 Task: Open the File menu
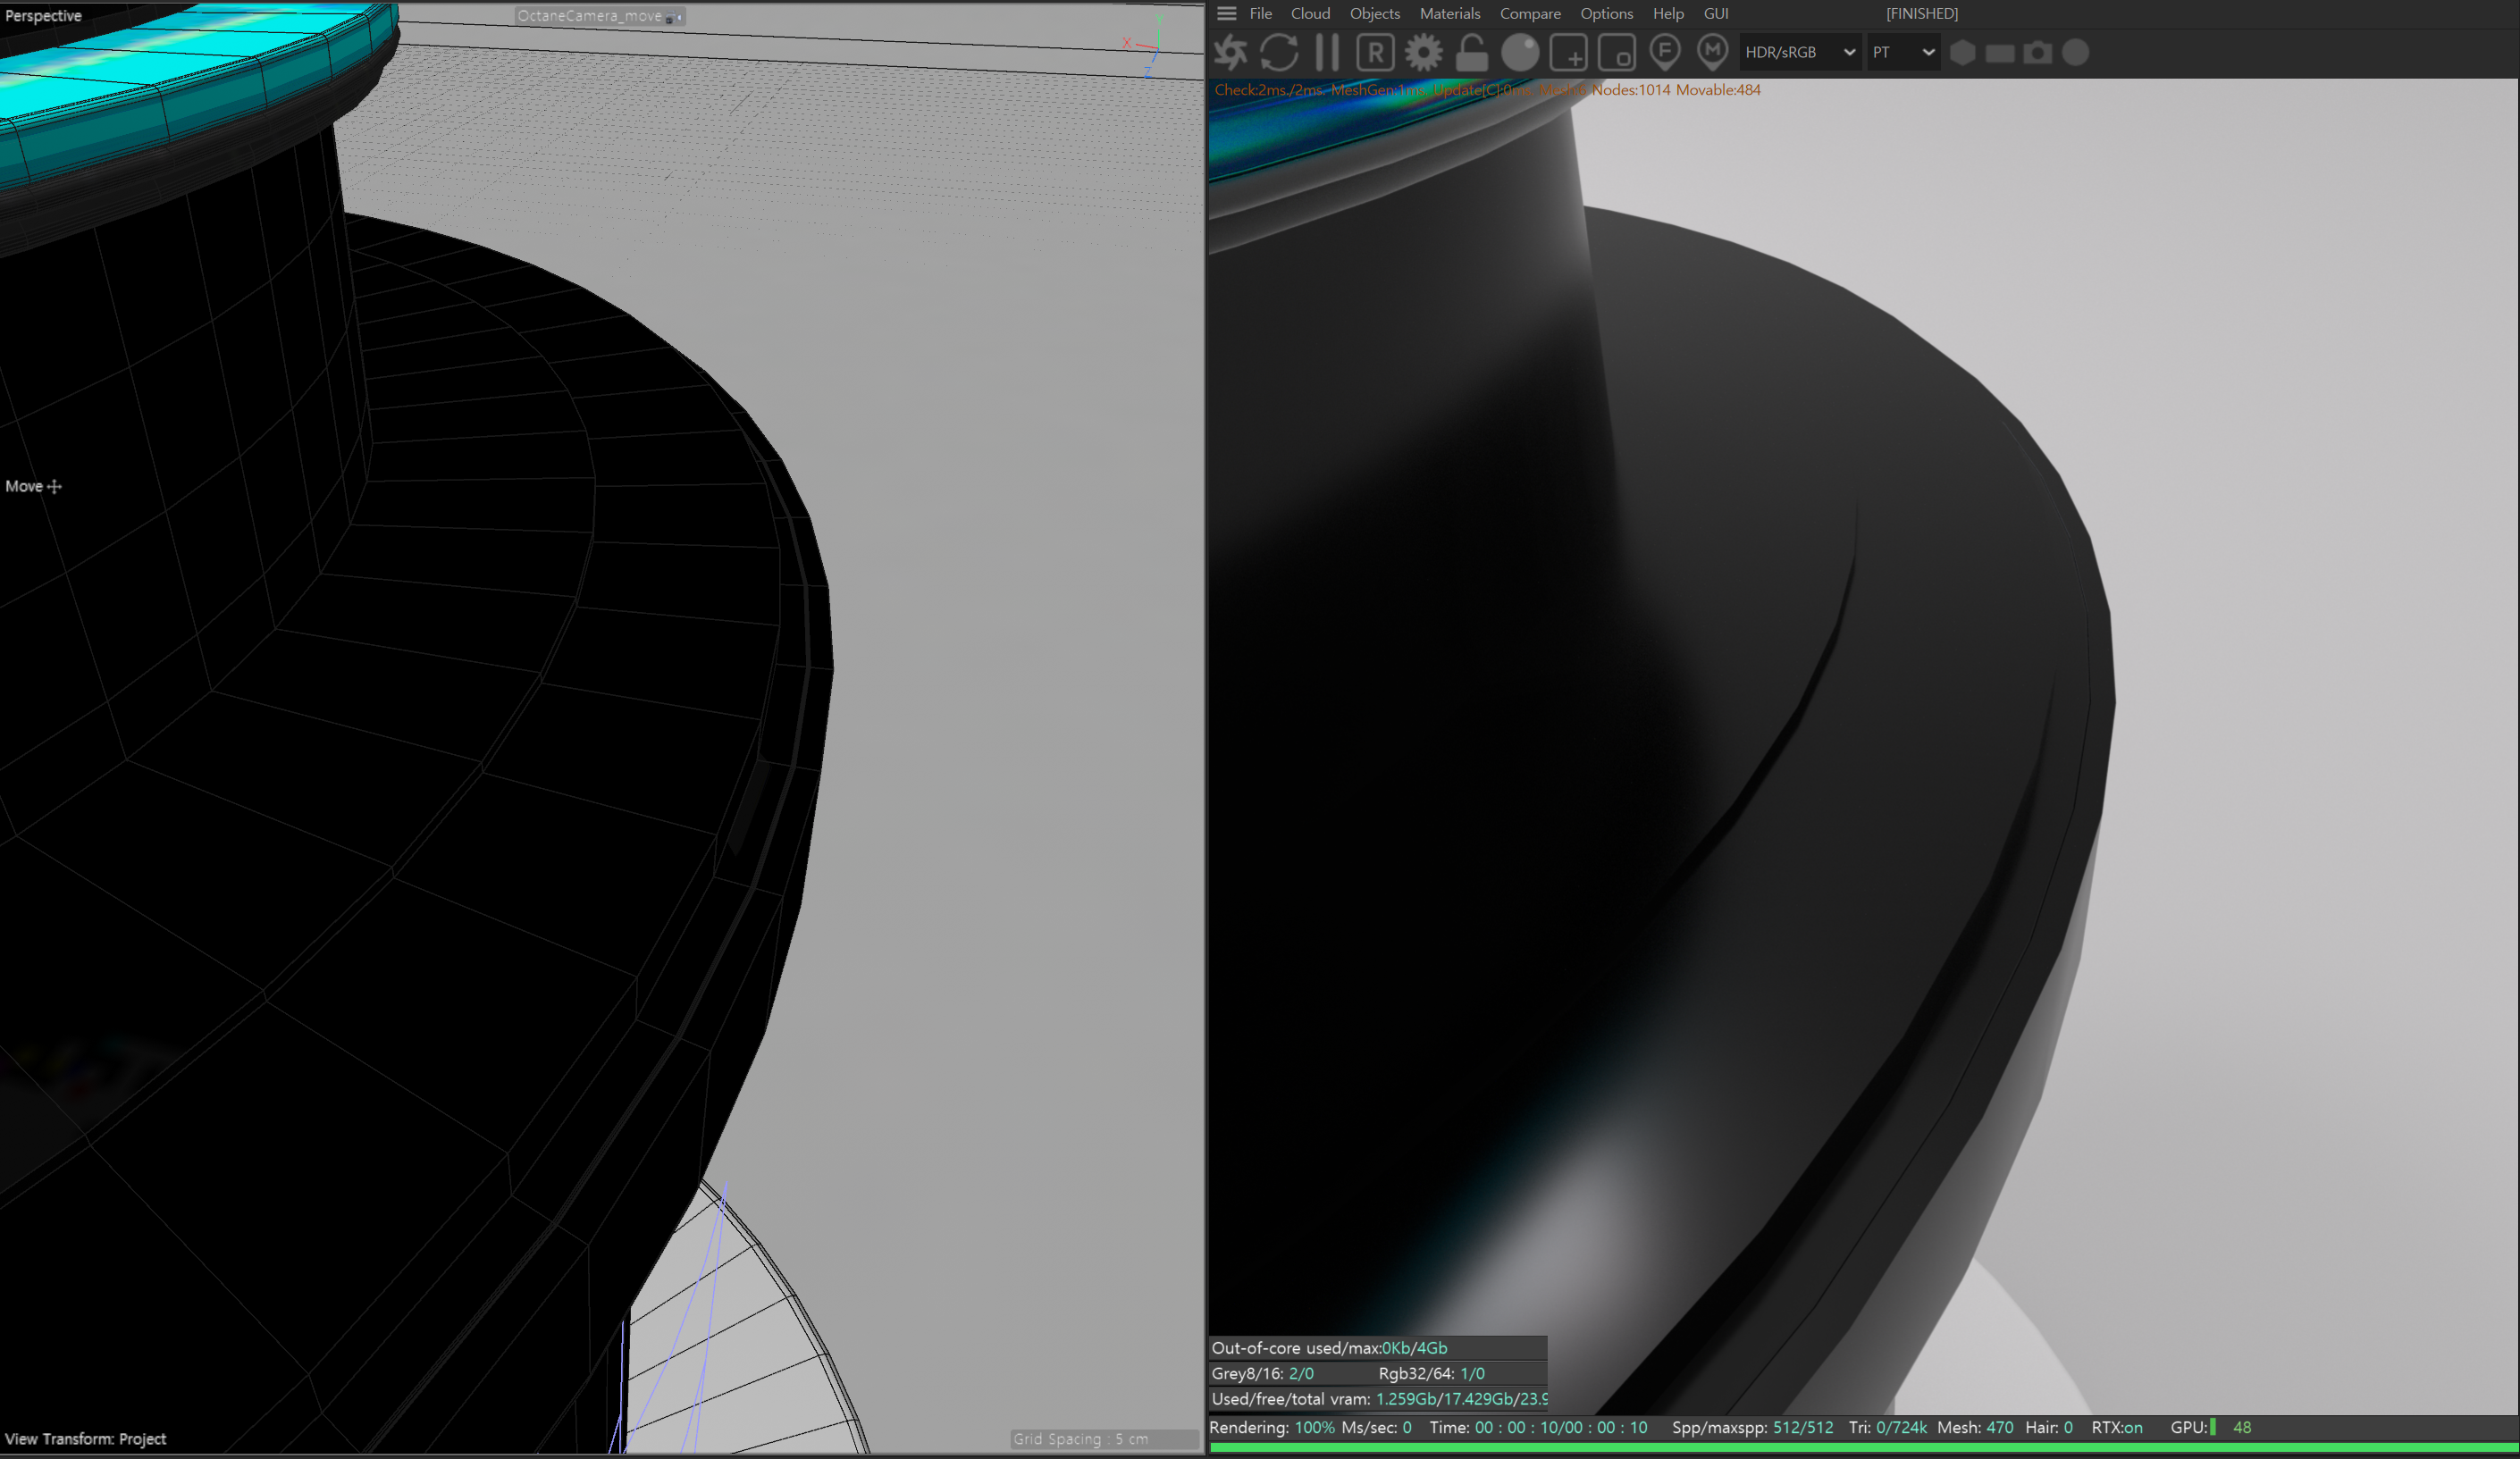[1261, 13]
